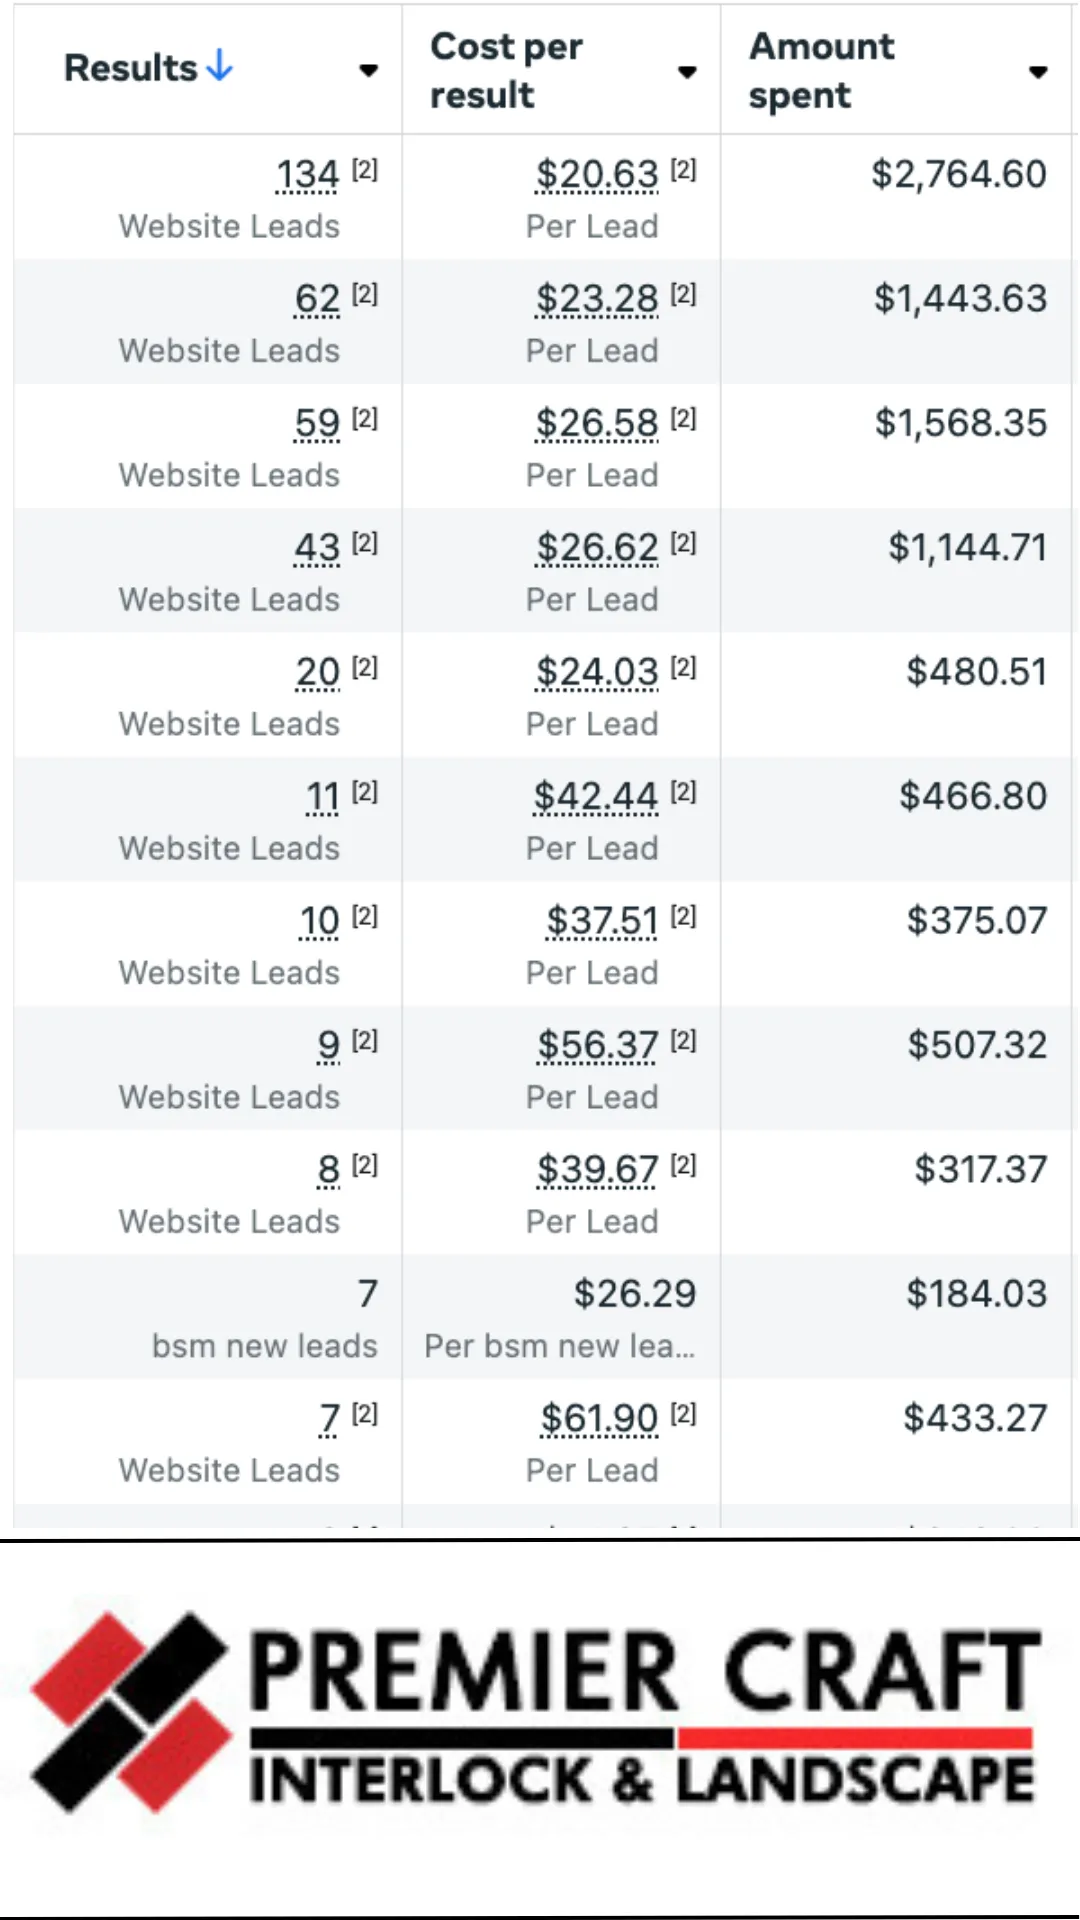Click the [2] footnote beside 134 results
Screen dimensions: 1080x1920
coord(365,170)
